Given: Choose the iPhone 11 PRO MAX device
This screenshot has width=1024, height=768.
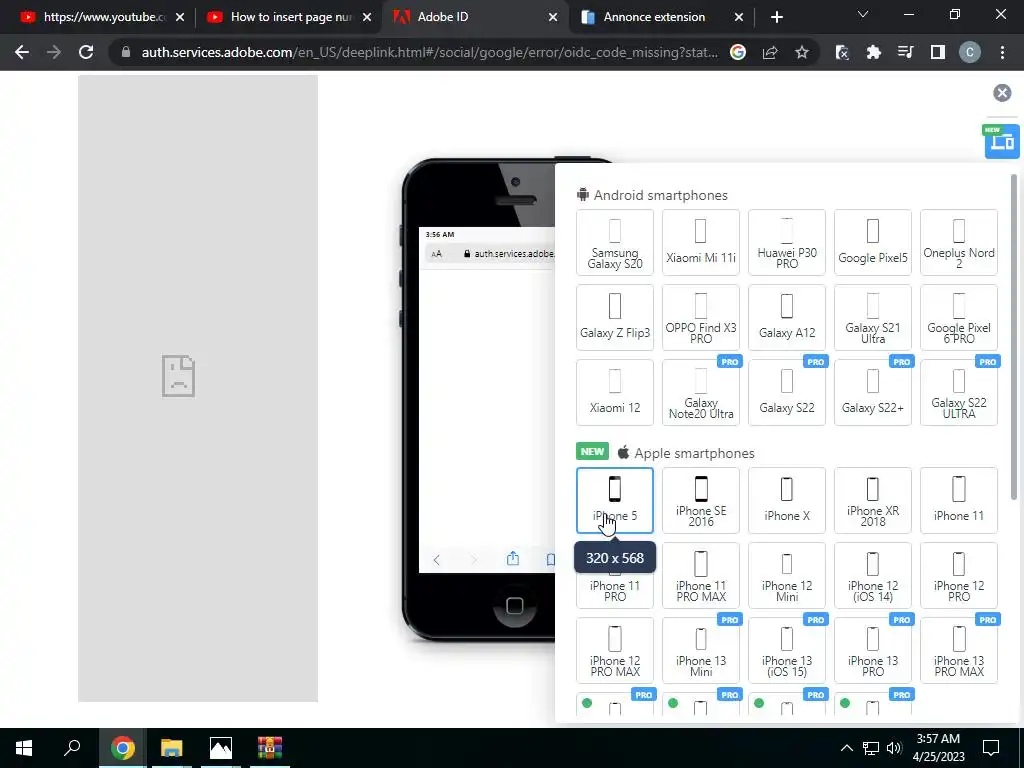Looking at the screenshot, I should point(701,575).
